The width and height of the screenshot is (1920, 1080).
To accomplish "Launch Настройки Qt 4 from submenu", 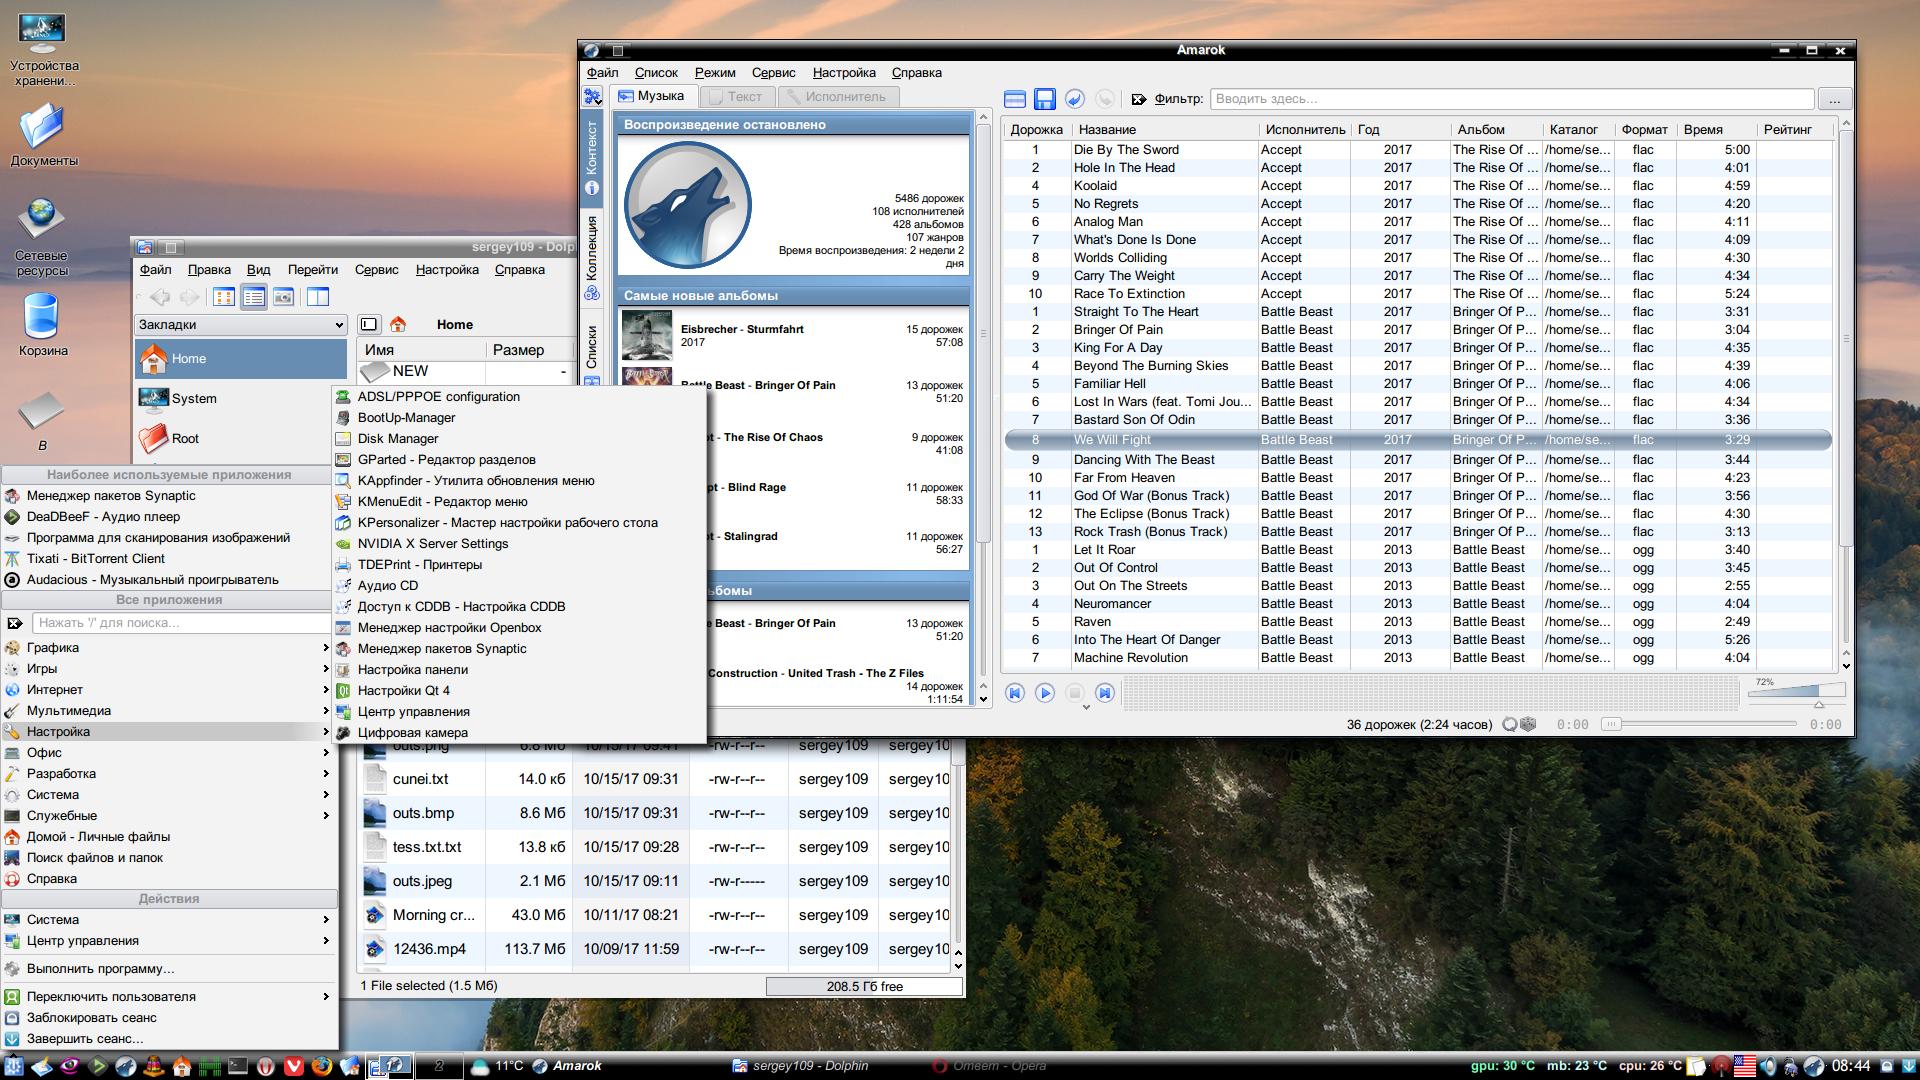I will (x=519, y=690).
